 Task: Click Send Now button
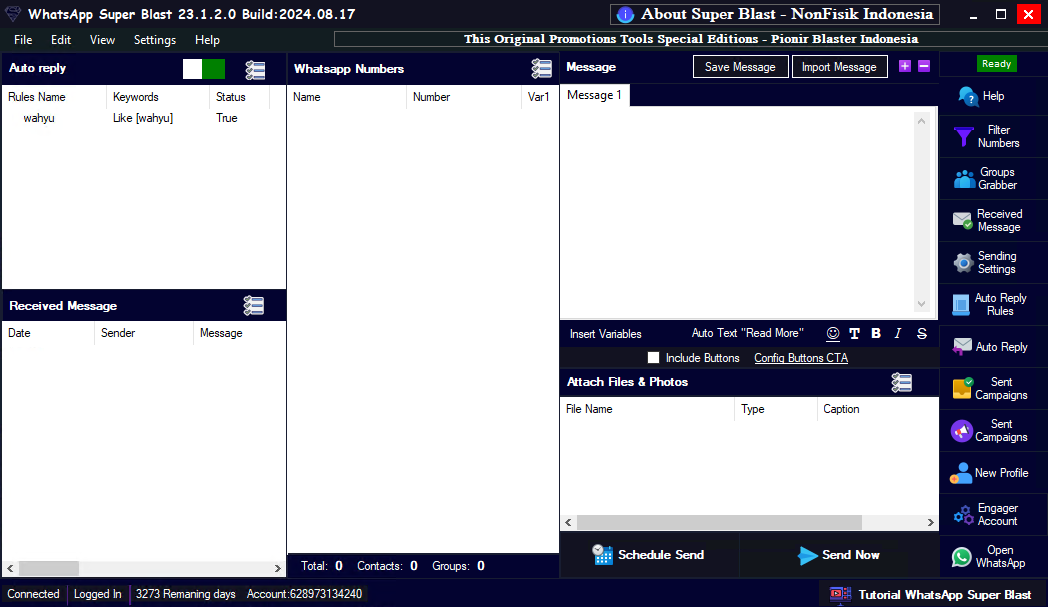pos(839,555)
